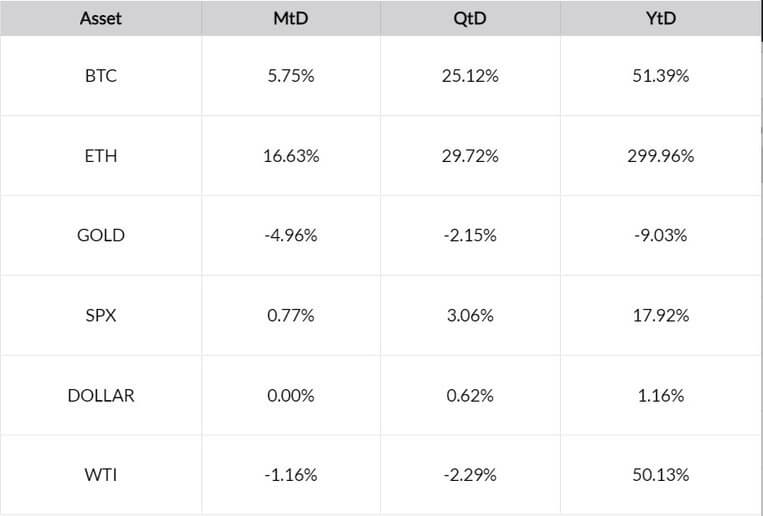Select the WTI asset cell
Image resolution: width=763 pixels, height=516 pixels.
101,475
